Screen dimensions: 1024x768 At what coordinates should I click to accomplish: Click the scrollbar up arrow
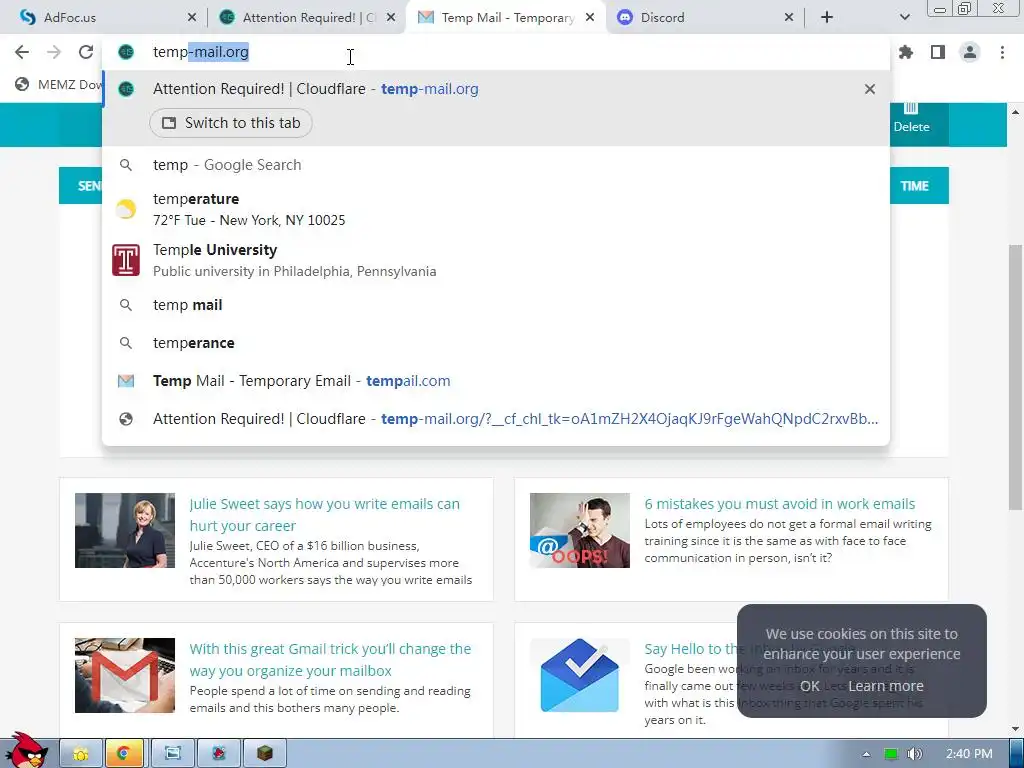(x=1016, y=112)
